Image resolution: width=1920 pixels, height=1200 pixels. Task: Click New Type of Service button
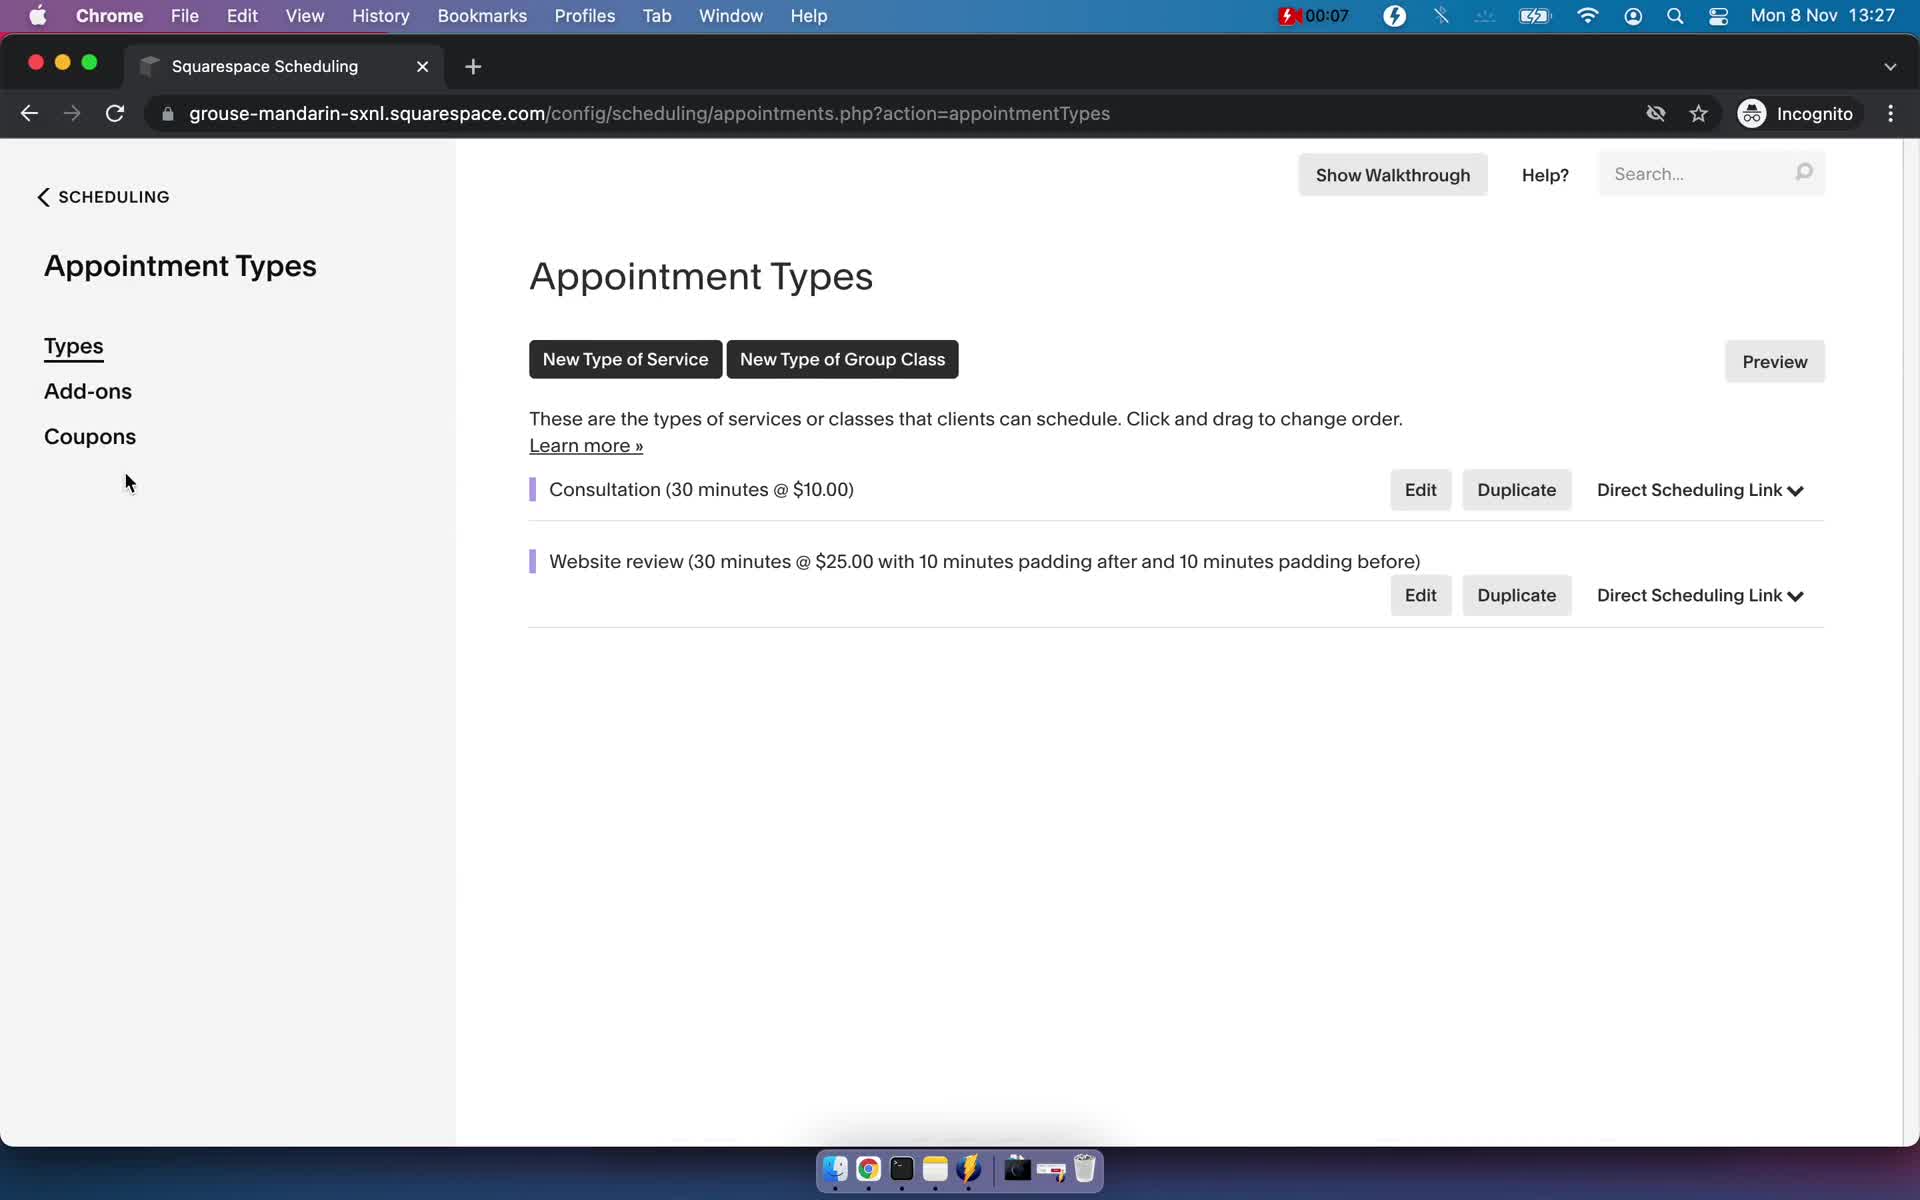(625, 359)
